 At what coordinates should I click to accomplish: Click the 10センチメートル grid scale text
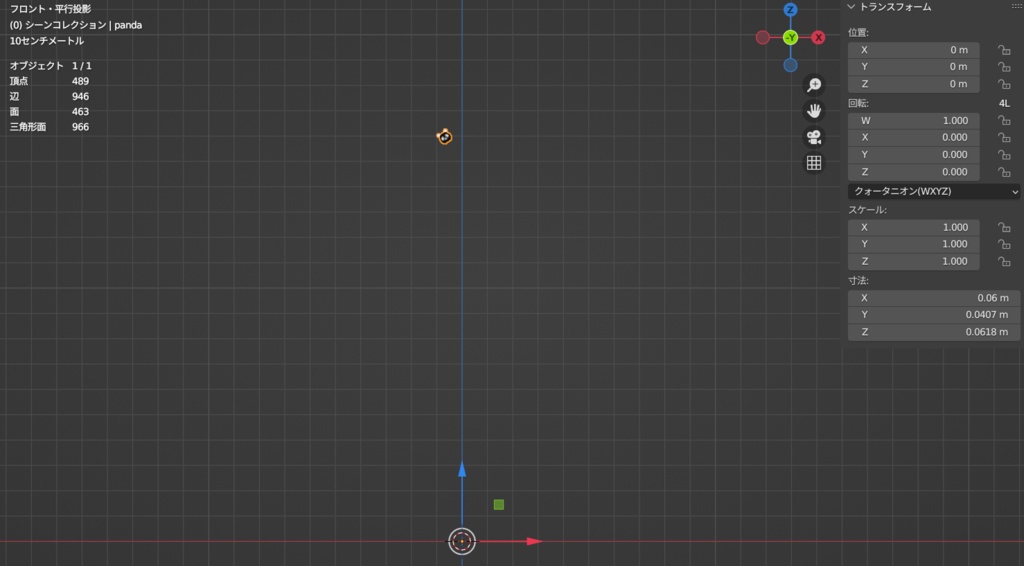[46, 40]
